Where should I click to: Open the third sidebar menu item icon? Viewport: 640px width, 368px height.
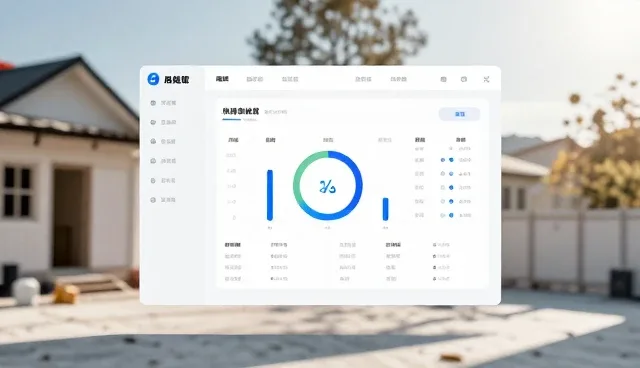153,141
